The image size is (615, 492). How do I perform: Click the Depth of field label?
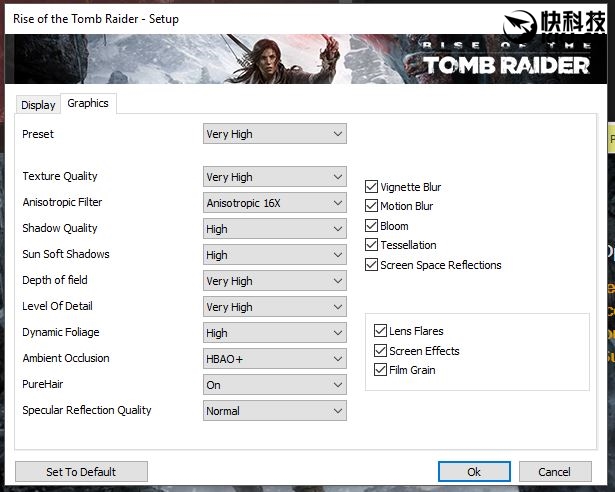click(x=55, y=280)
